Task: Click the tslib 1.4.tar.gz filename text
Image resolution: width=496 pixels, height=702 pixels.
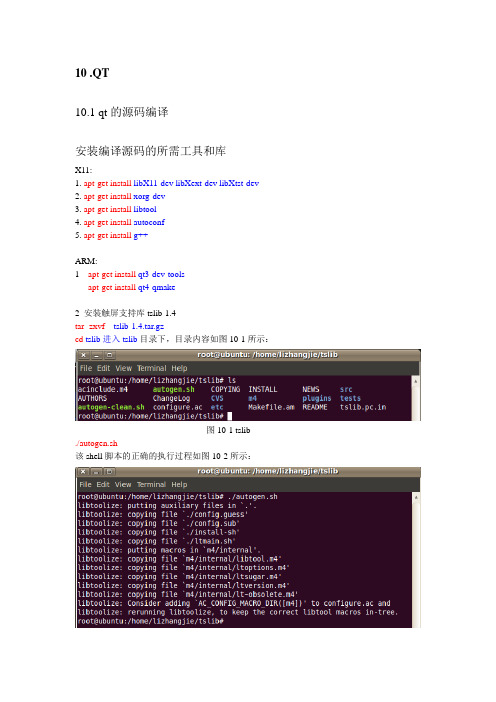Action: point(139,326)
